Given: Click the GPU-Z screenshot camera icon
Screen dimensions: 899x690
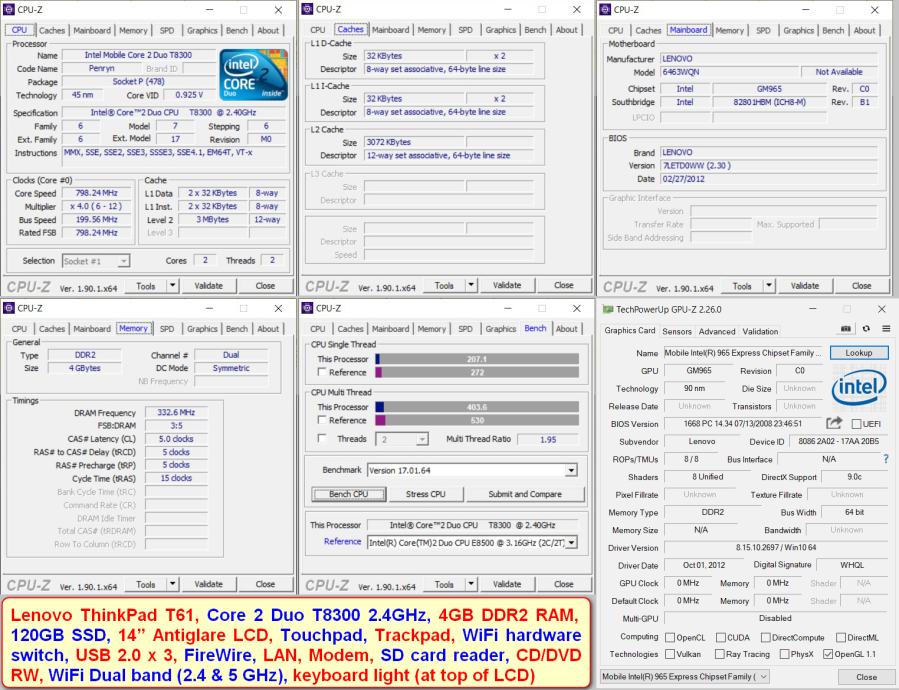Looking at the screenshot, I should 846,329.
